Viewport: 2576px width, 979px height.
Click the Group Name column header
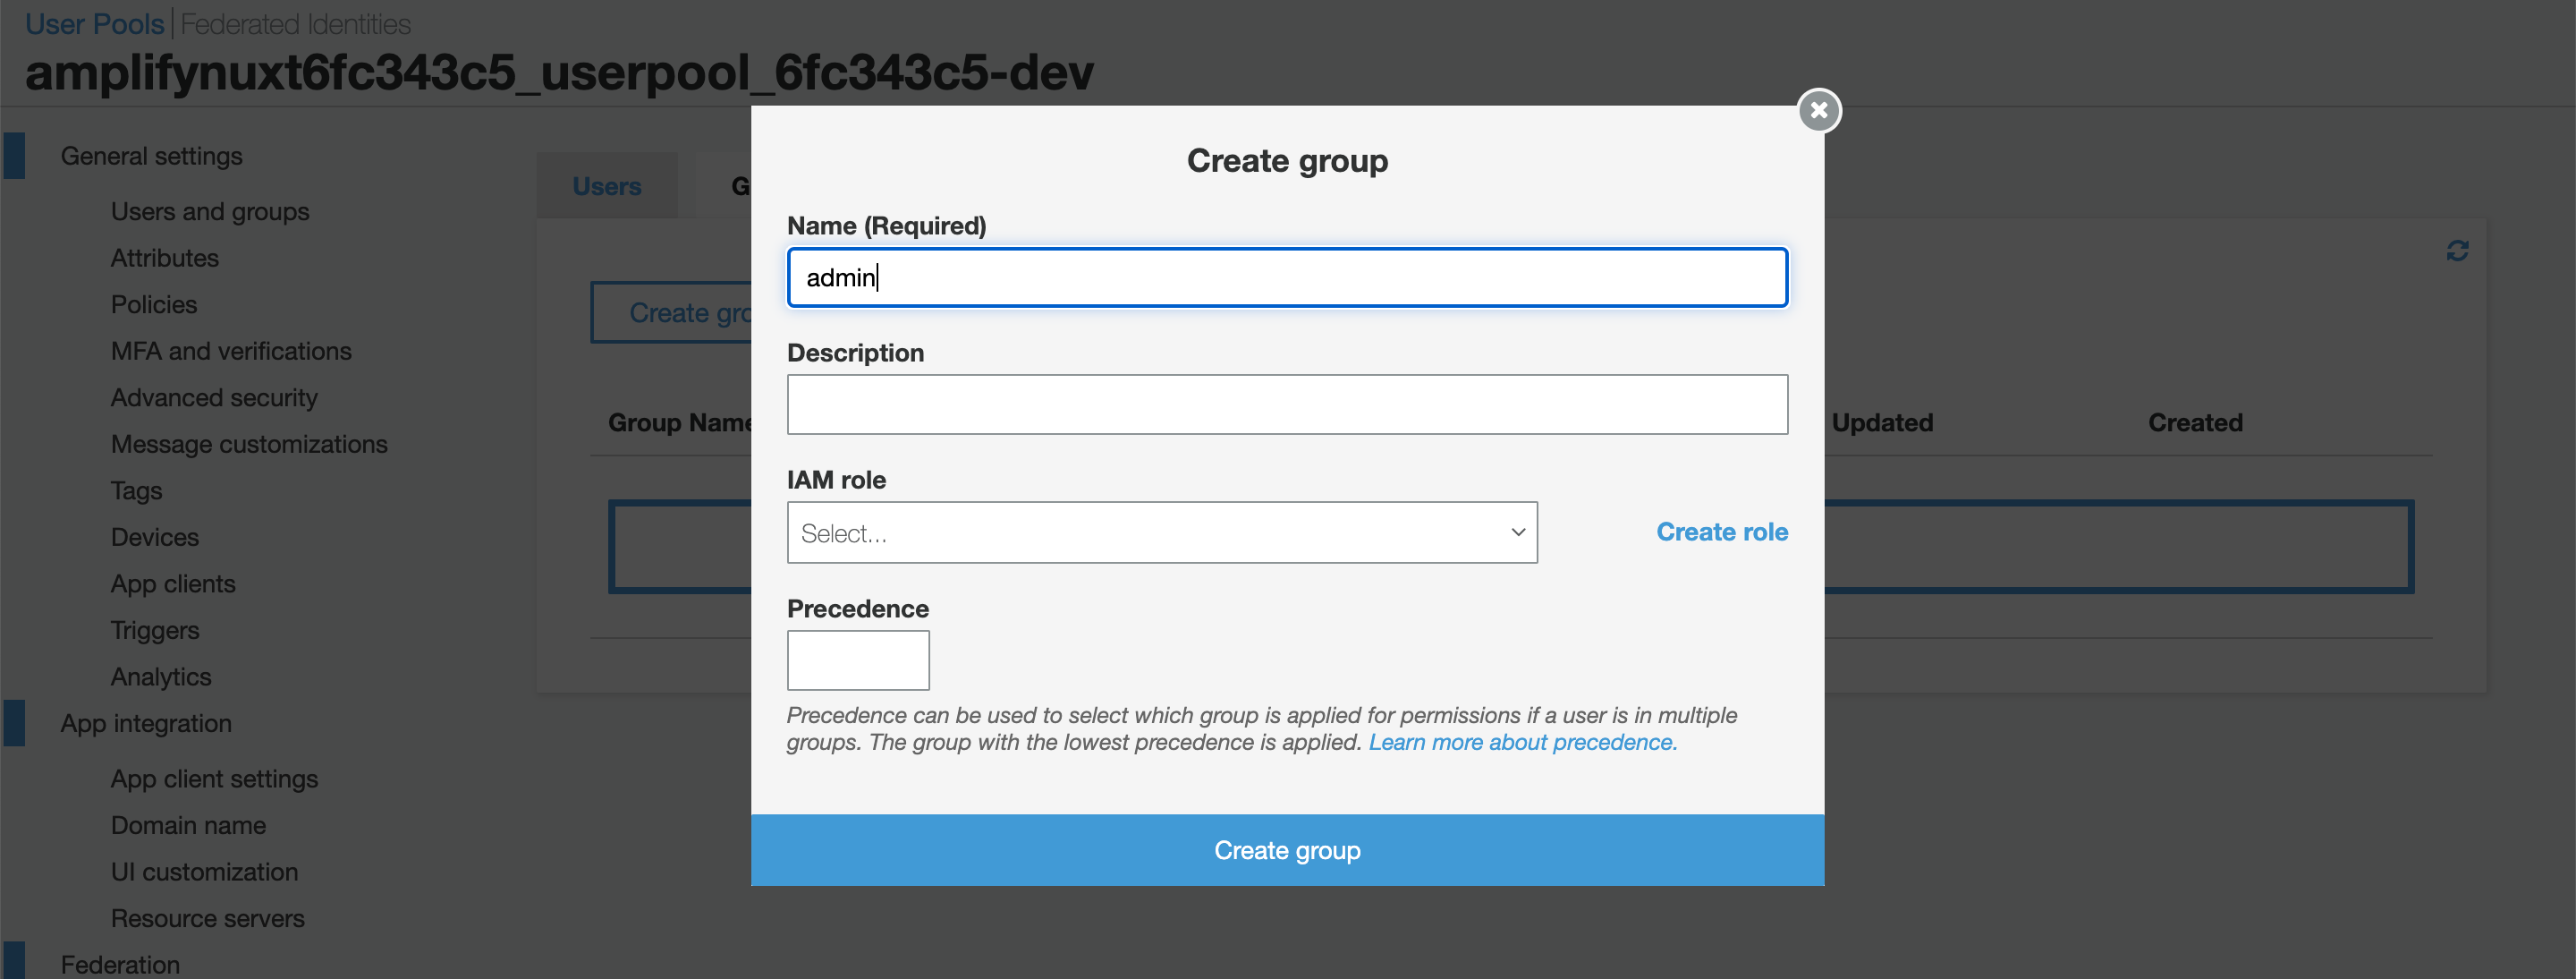click(x=680, y=423)
